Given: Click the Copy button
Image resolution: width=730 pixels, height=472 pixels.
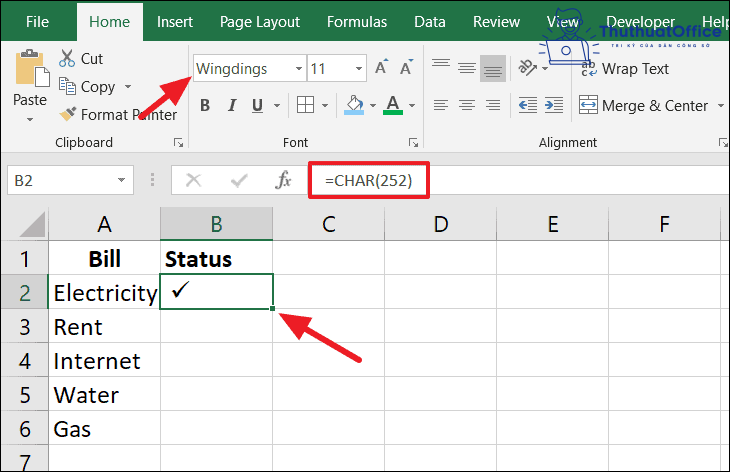Looking at the screenshot, I should click(x=87, y=87).
